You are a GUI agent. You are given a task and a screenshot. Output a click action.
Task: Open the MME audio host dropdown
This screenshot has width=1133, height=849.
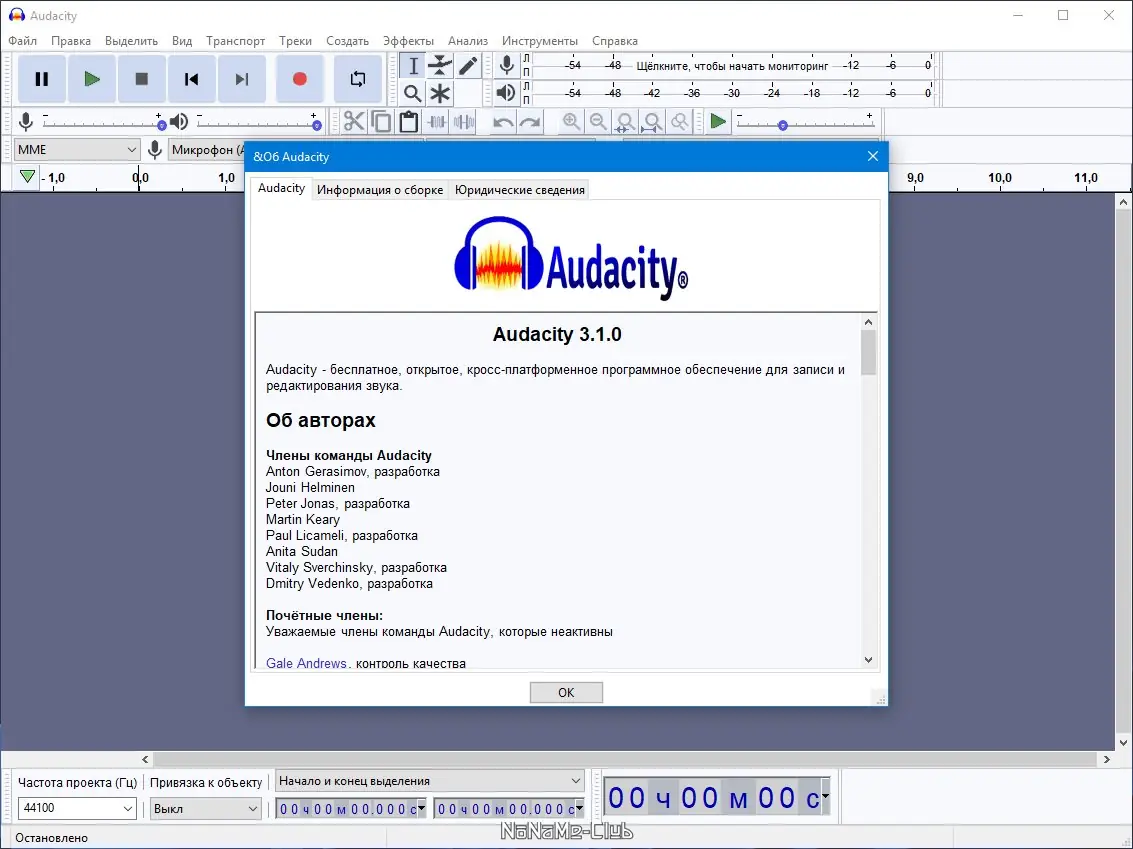[77, 150]
